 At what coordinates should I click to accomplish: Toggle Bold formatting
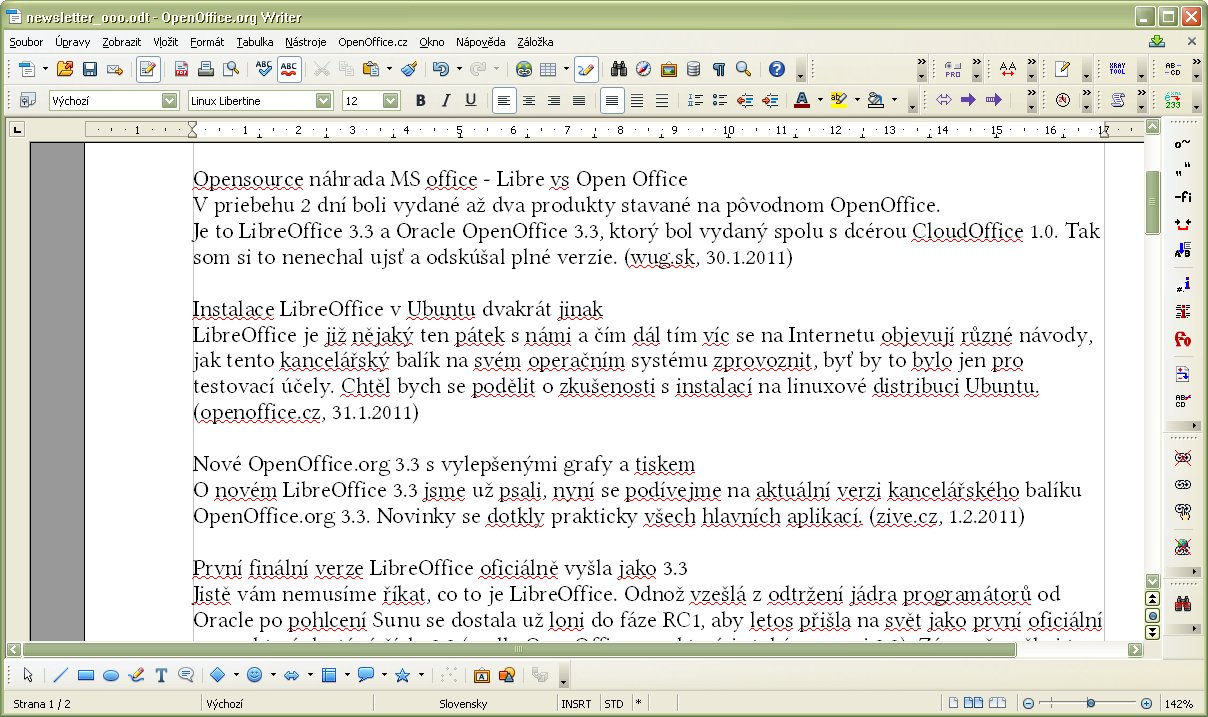421,100
